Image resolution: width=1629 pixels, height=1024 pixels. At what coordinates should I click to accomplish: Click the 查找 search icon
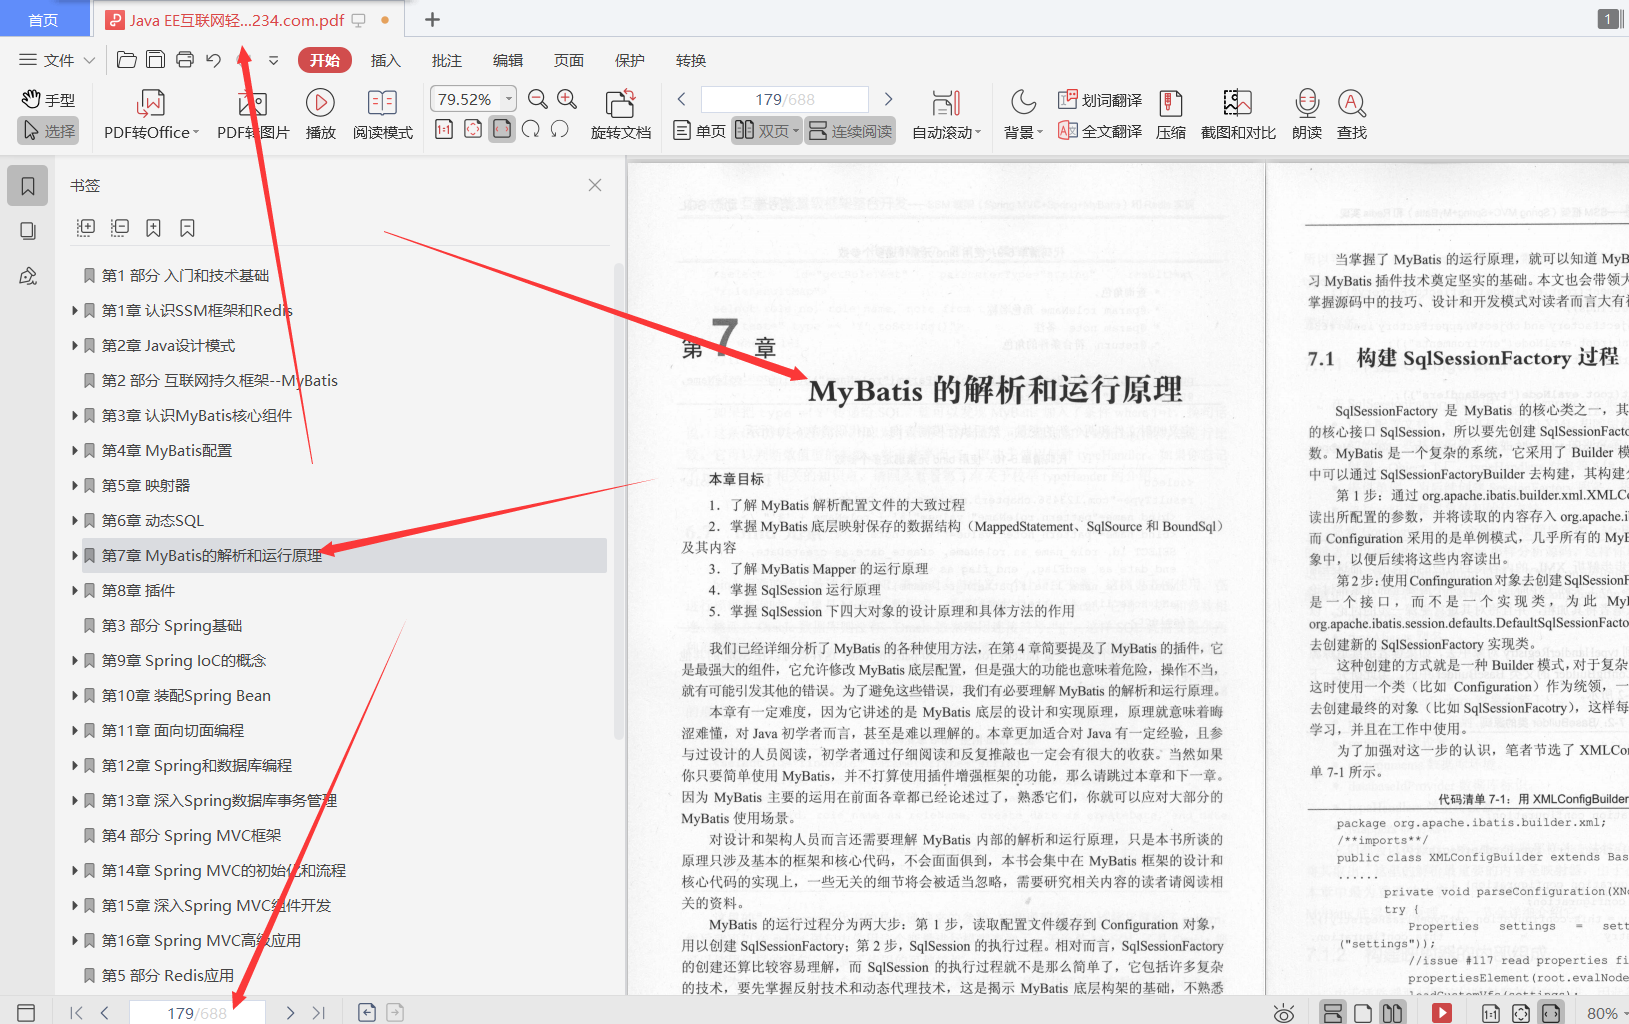point(1352,115)
